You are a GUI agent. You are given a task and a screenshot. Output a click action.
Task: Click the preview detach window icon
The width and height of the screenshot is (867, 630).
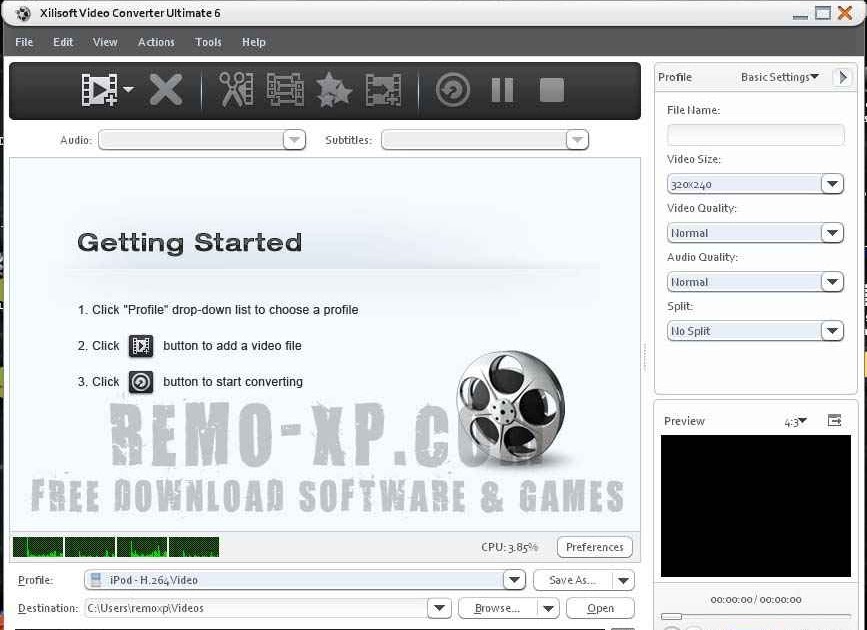pyautogui.click(x=834, y=421)
